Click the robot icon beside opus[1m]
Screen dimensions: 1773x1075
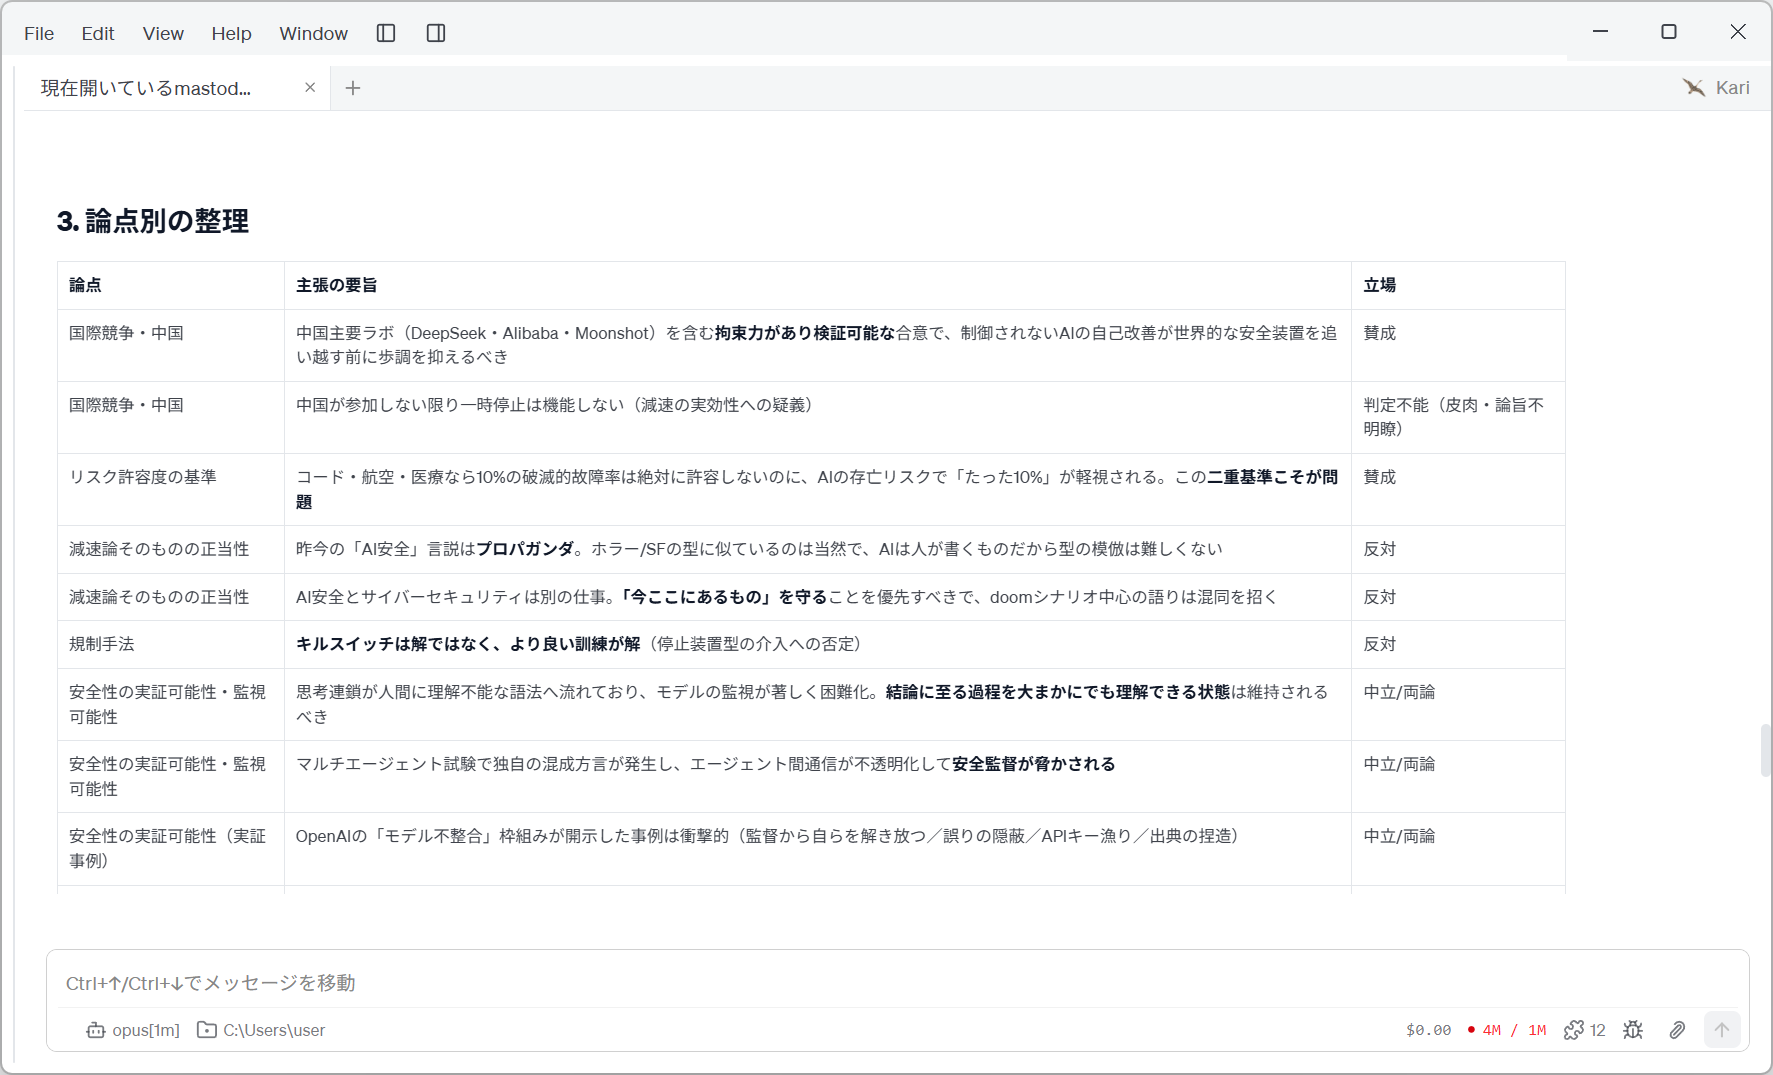96,1030
